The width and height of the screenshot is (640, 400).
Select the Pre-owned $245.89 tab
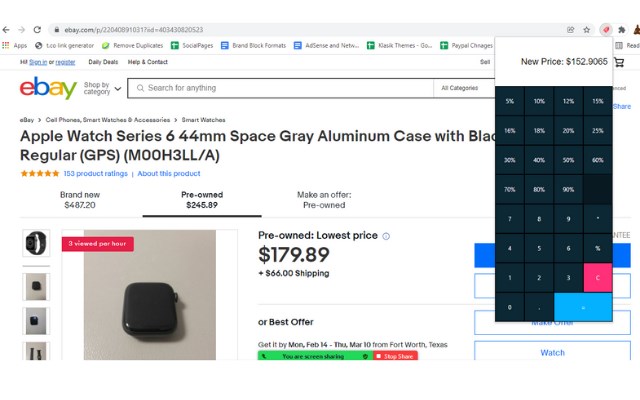click(x=201, y=200)
